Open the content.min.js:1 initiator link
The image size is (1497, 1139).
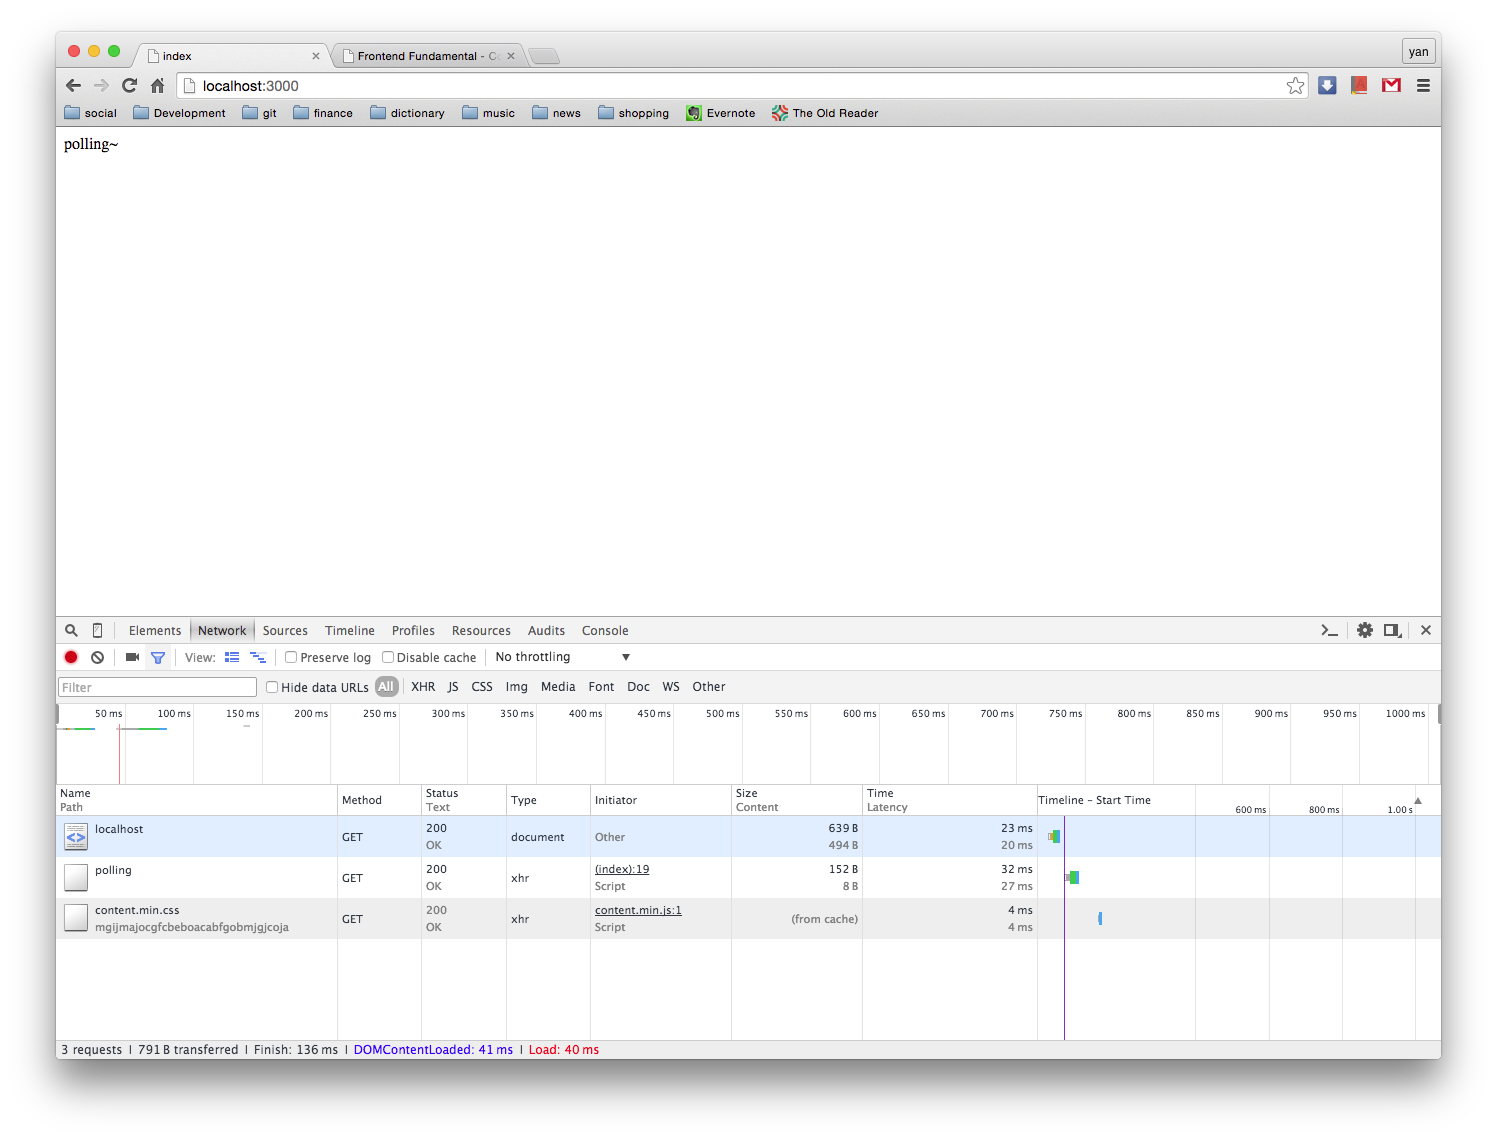click(x=638, y=911)
